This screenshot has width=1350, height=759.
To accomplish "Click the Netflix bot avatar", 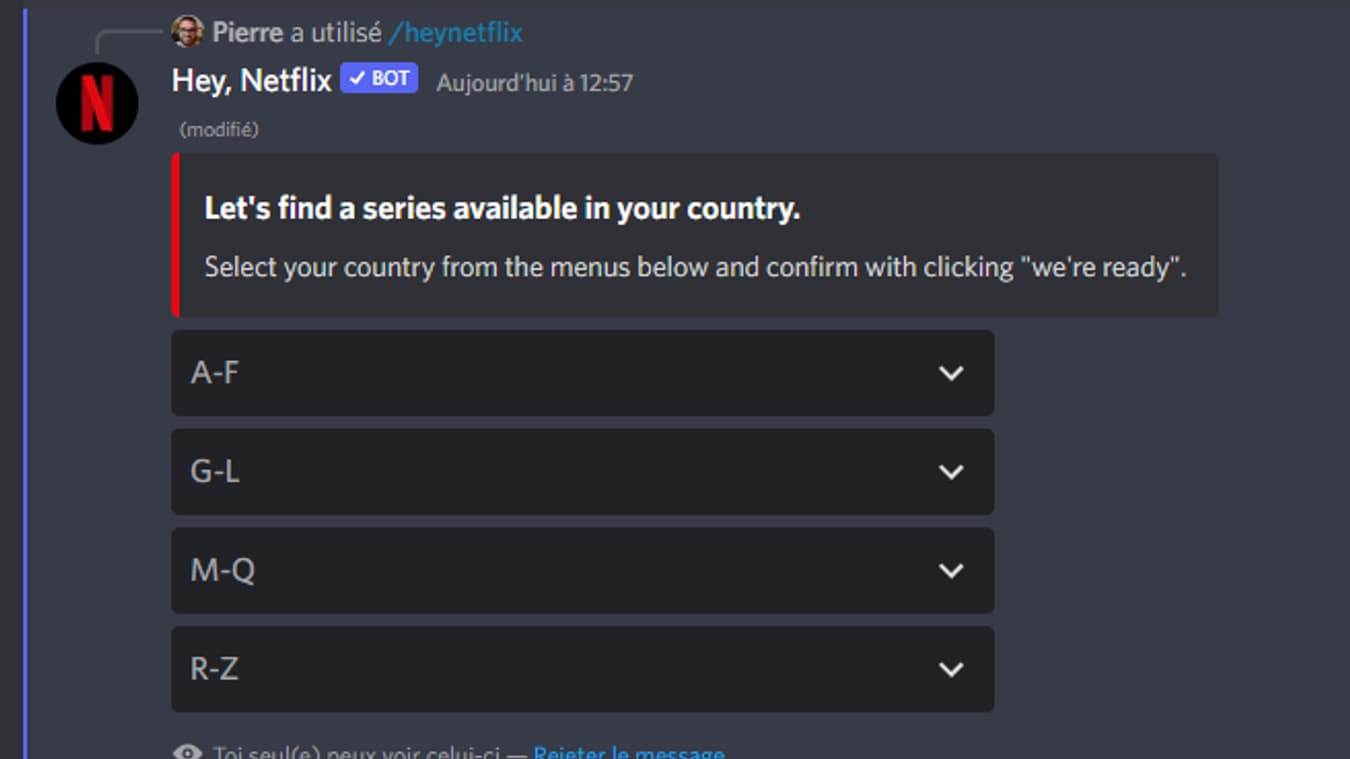I will 96,103.
